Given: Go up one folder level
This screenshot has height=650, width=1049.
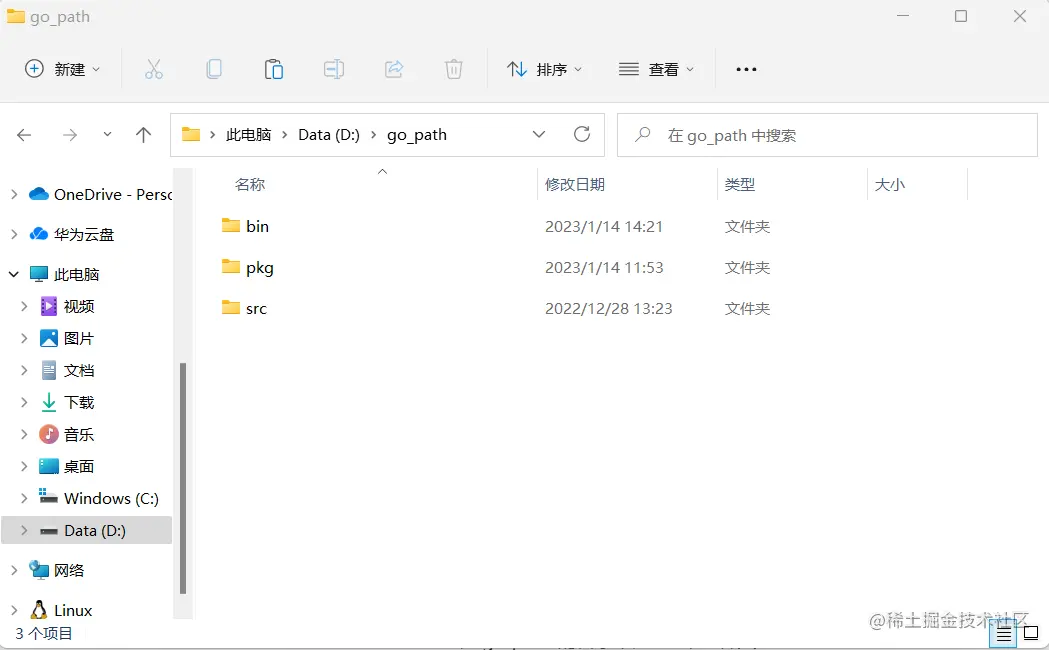Looking at the screenshot, I should coord(143,134).
